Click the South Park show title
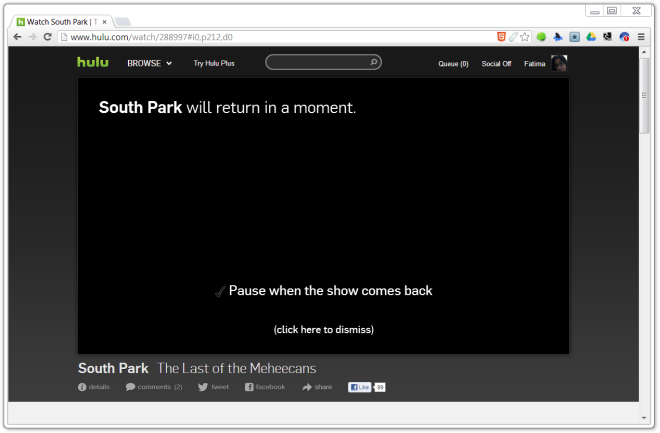The height and width of the screenshot is (433, 660). pyautogui.click(x=113, y=368)
